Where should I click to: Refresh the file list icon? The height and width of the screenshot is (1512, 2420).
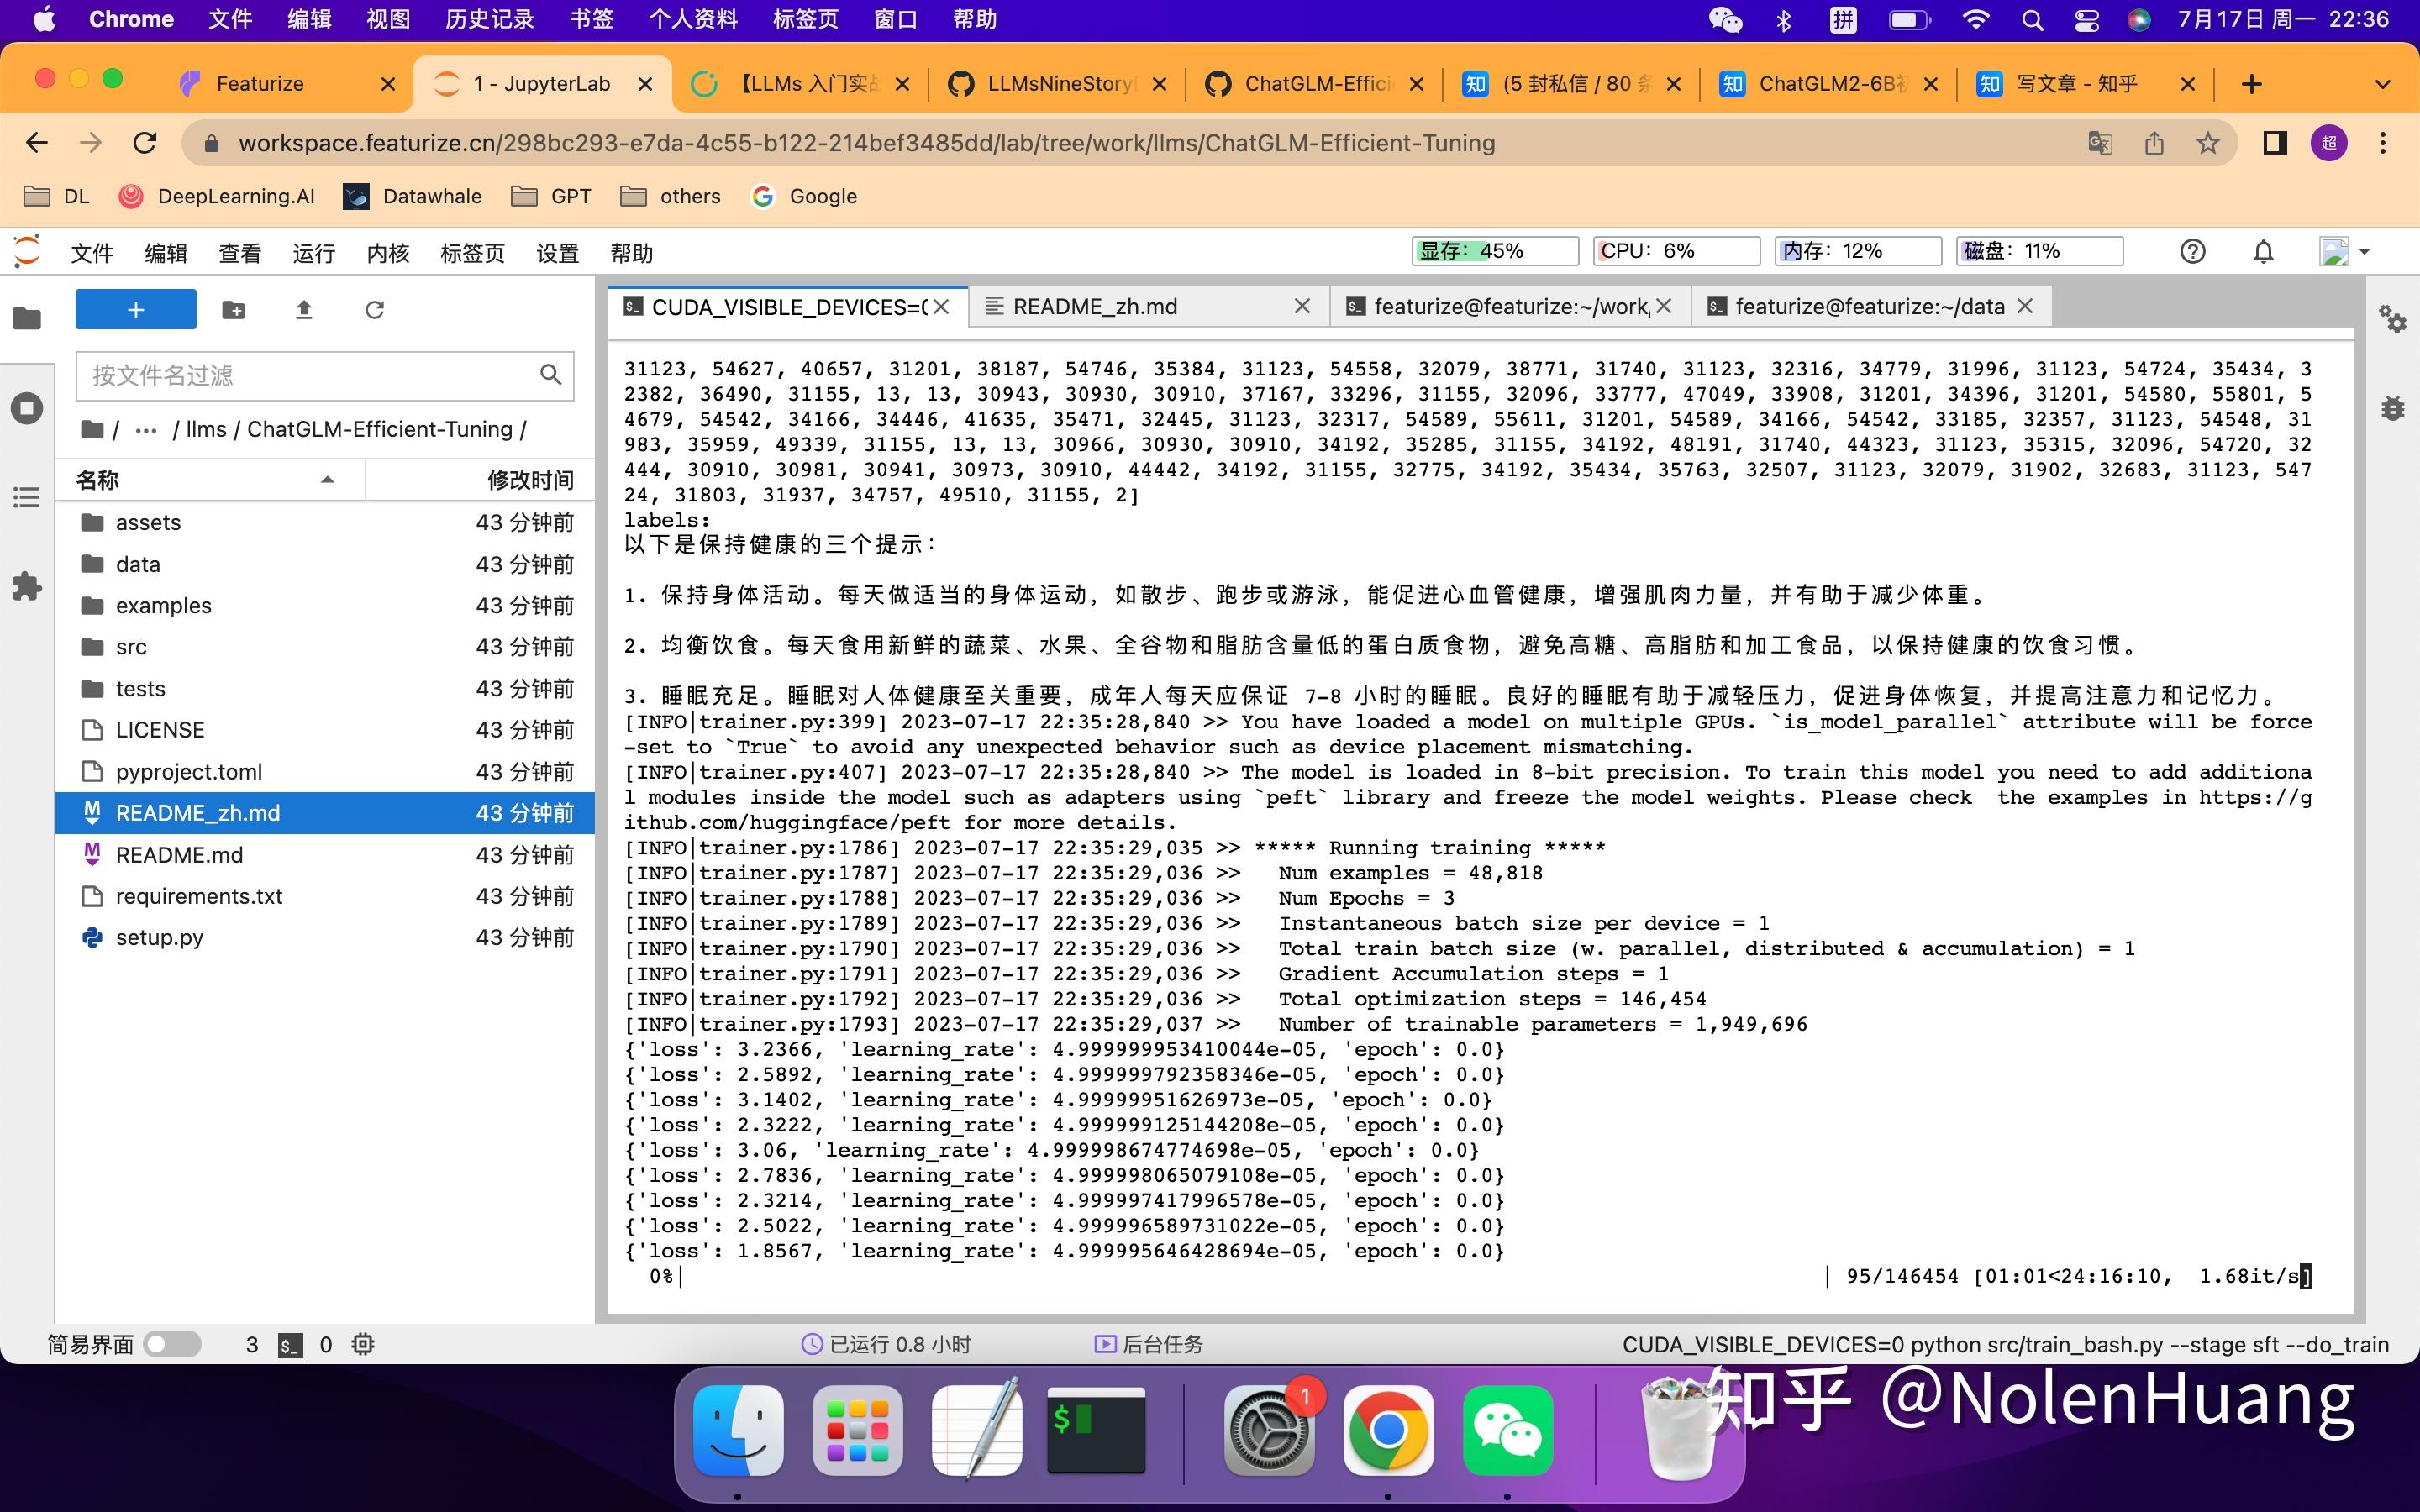coord(375,310)
